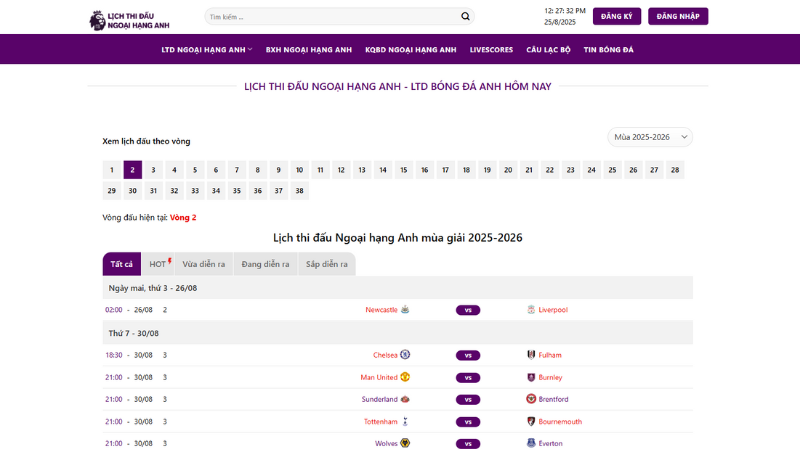Click the 02:00 kickoff time
The width and height of the screenshot is (800, 450).
click(x=114, y=310)
